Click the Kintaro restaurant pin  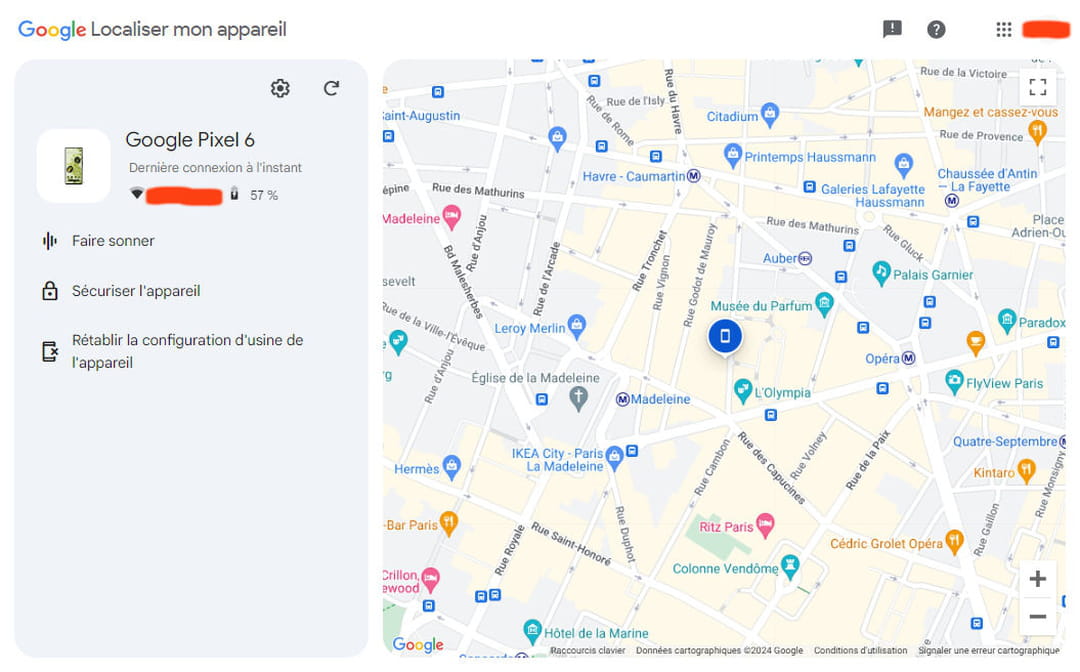click(x=1026, y=470)
